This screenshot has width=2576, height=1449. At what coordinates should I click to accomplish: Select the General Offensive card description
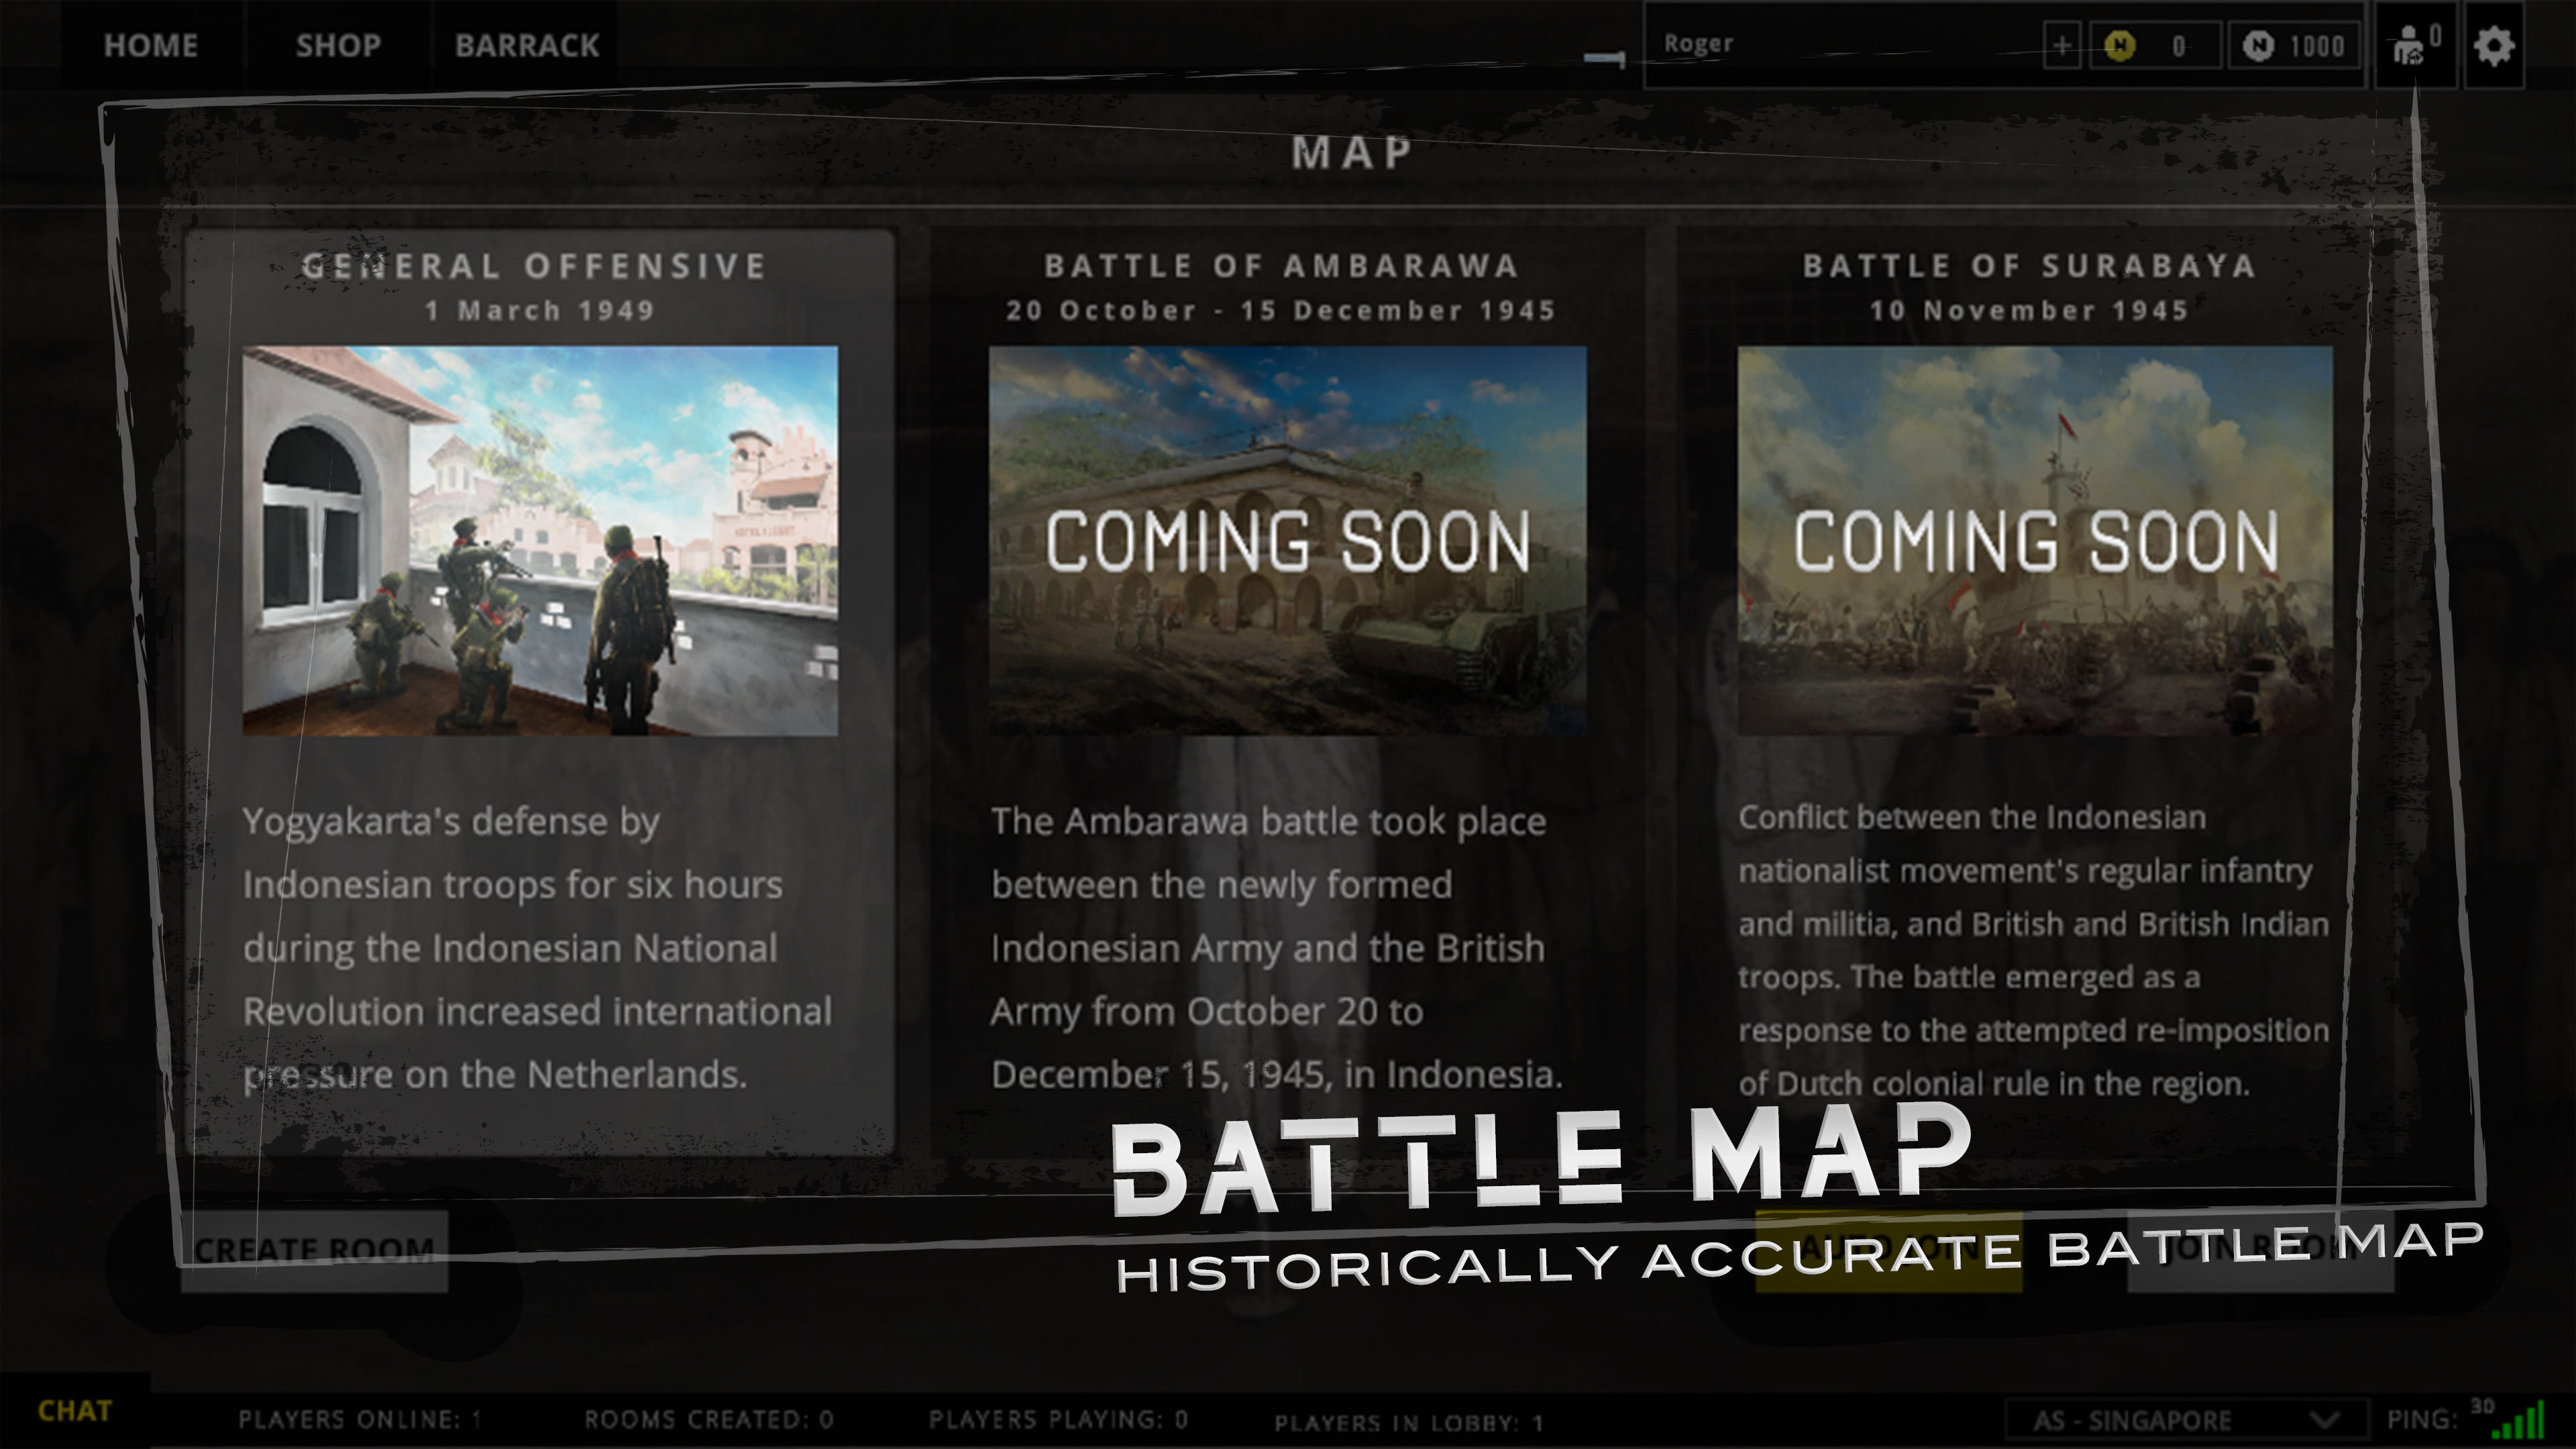pyautogui.click(x=537, y=947)
